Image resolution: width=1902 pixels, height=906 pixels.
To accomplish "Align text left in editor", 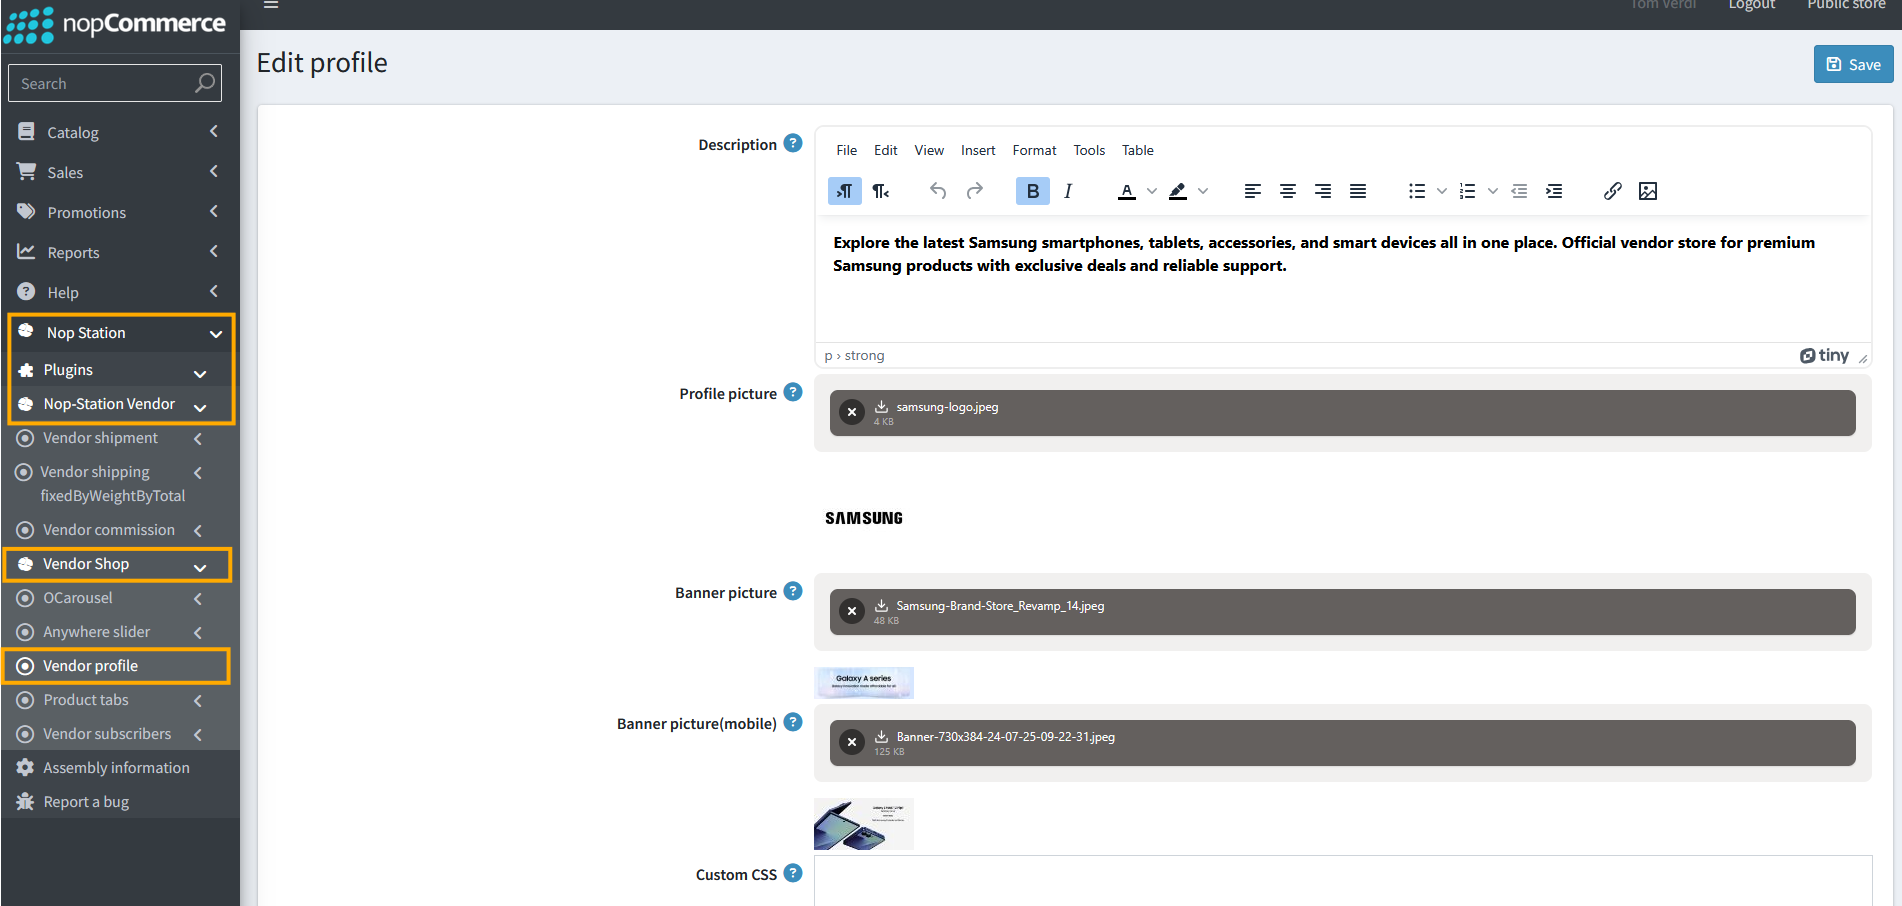I will coord(1252,191).
